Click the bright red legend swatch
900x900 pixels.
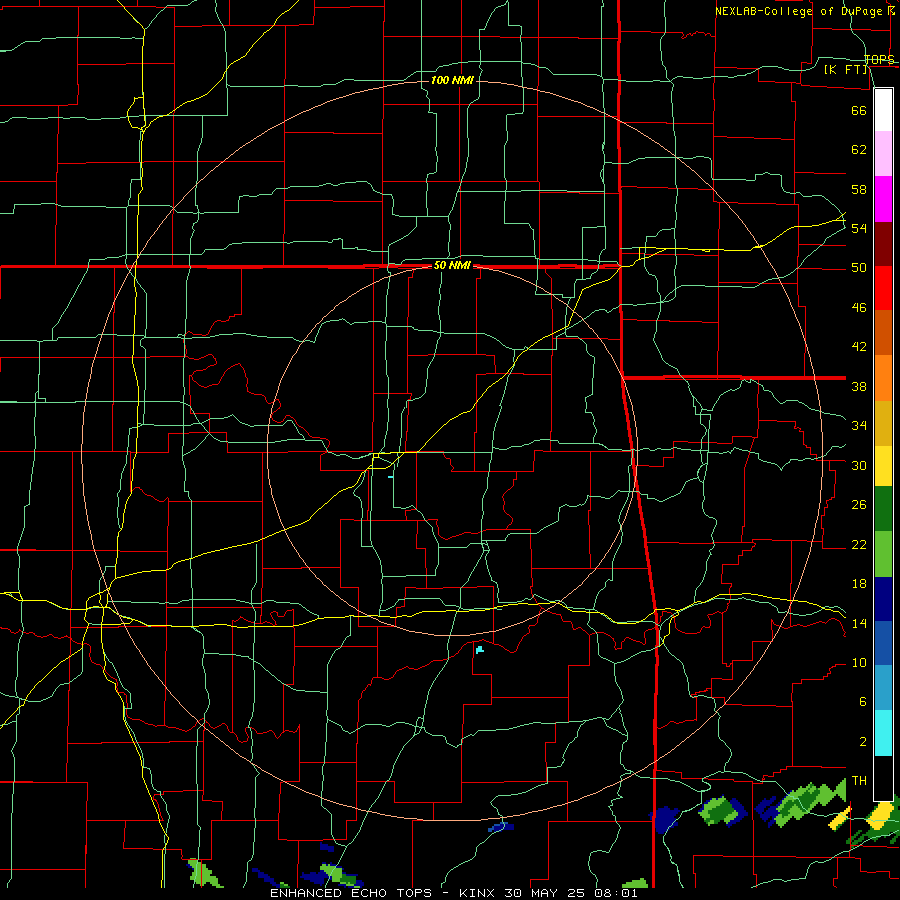coord(883,288)
